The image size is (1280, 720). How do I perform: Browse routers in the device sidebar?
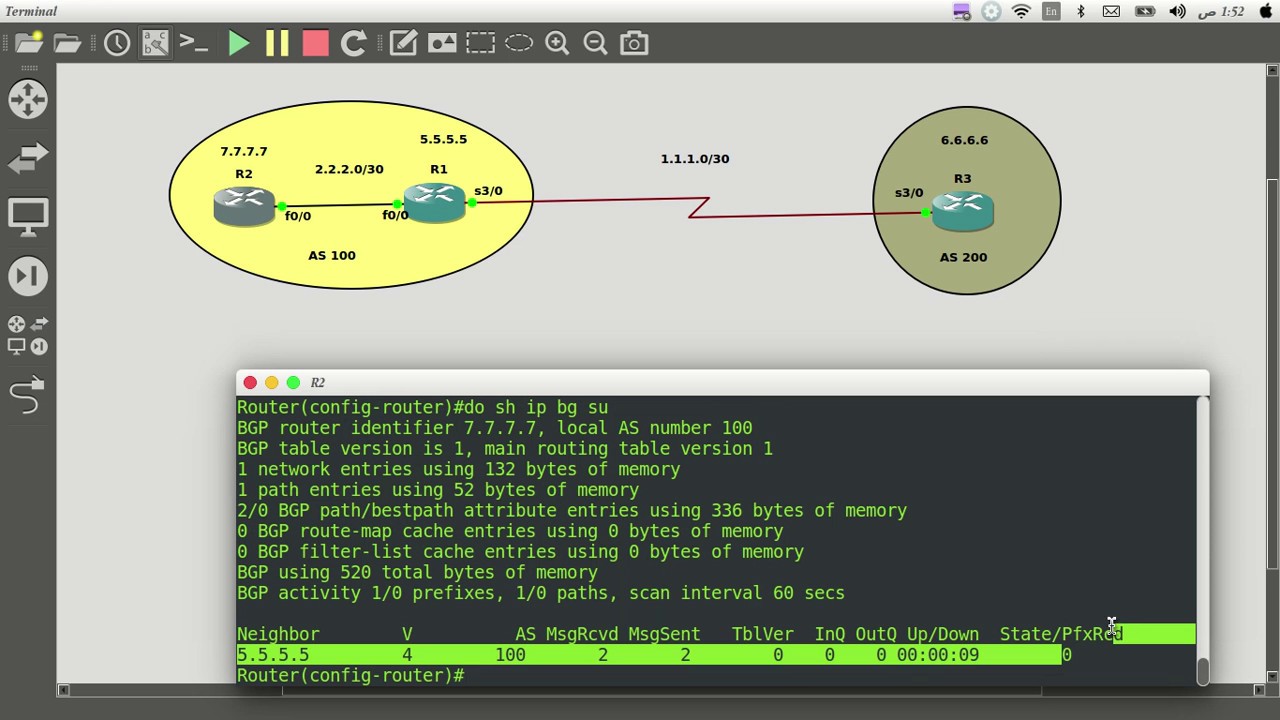28,98
